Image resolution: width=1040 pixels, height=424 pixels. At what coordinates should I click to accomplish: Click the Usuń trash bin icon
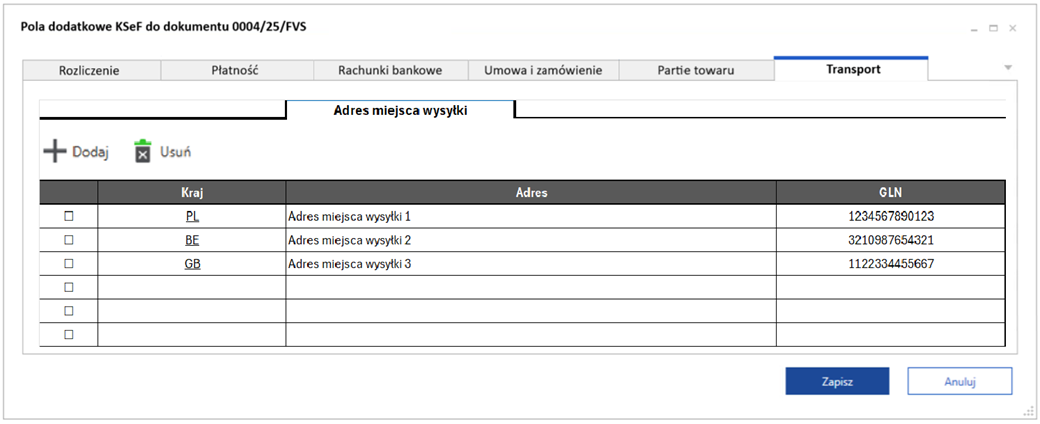coord(143,152)
